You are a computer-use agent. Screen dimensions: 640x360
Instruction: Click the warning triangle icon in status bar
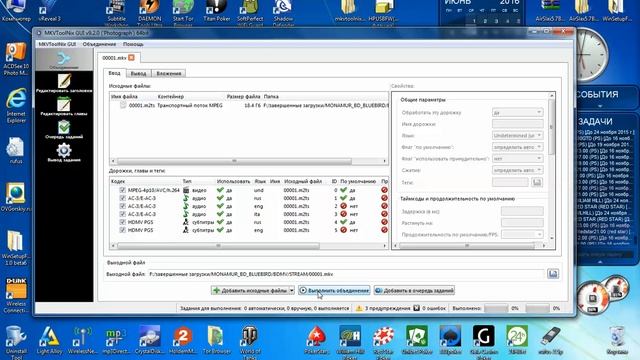pyautogui.click(x=359, y=308)
